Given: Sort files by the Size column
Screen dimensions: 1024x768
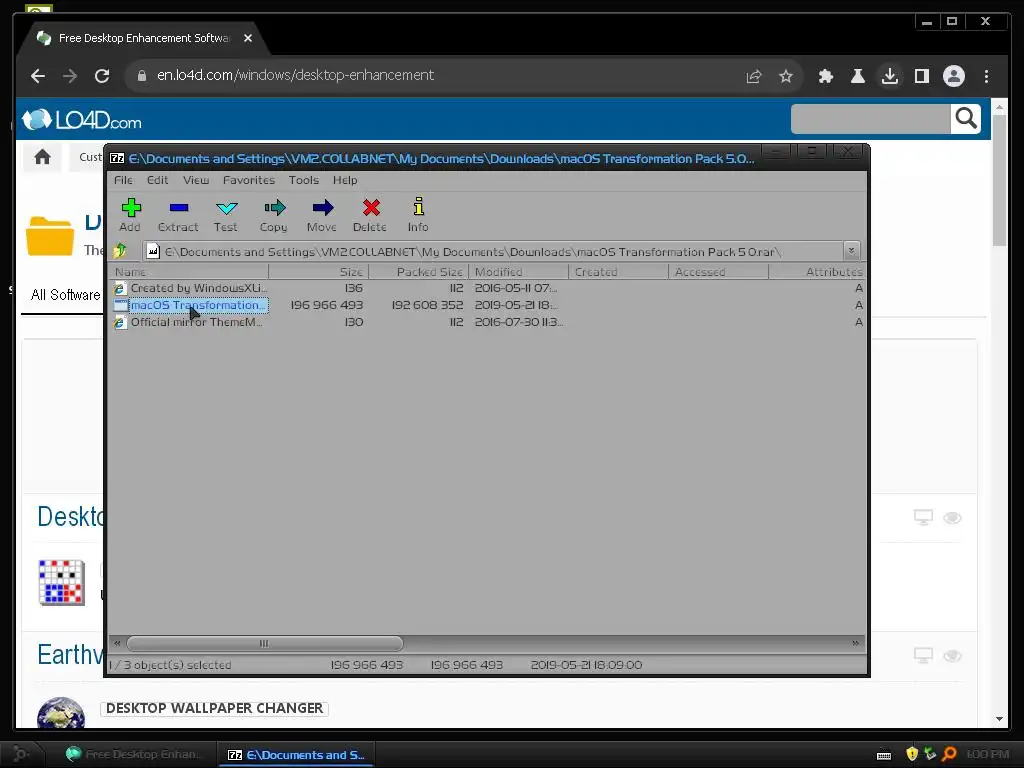Looking at the screenshot, I should (x=319, y=272).
